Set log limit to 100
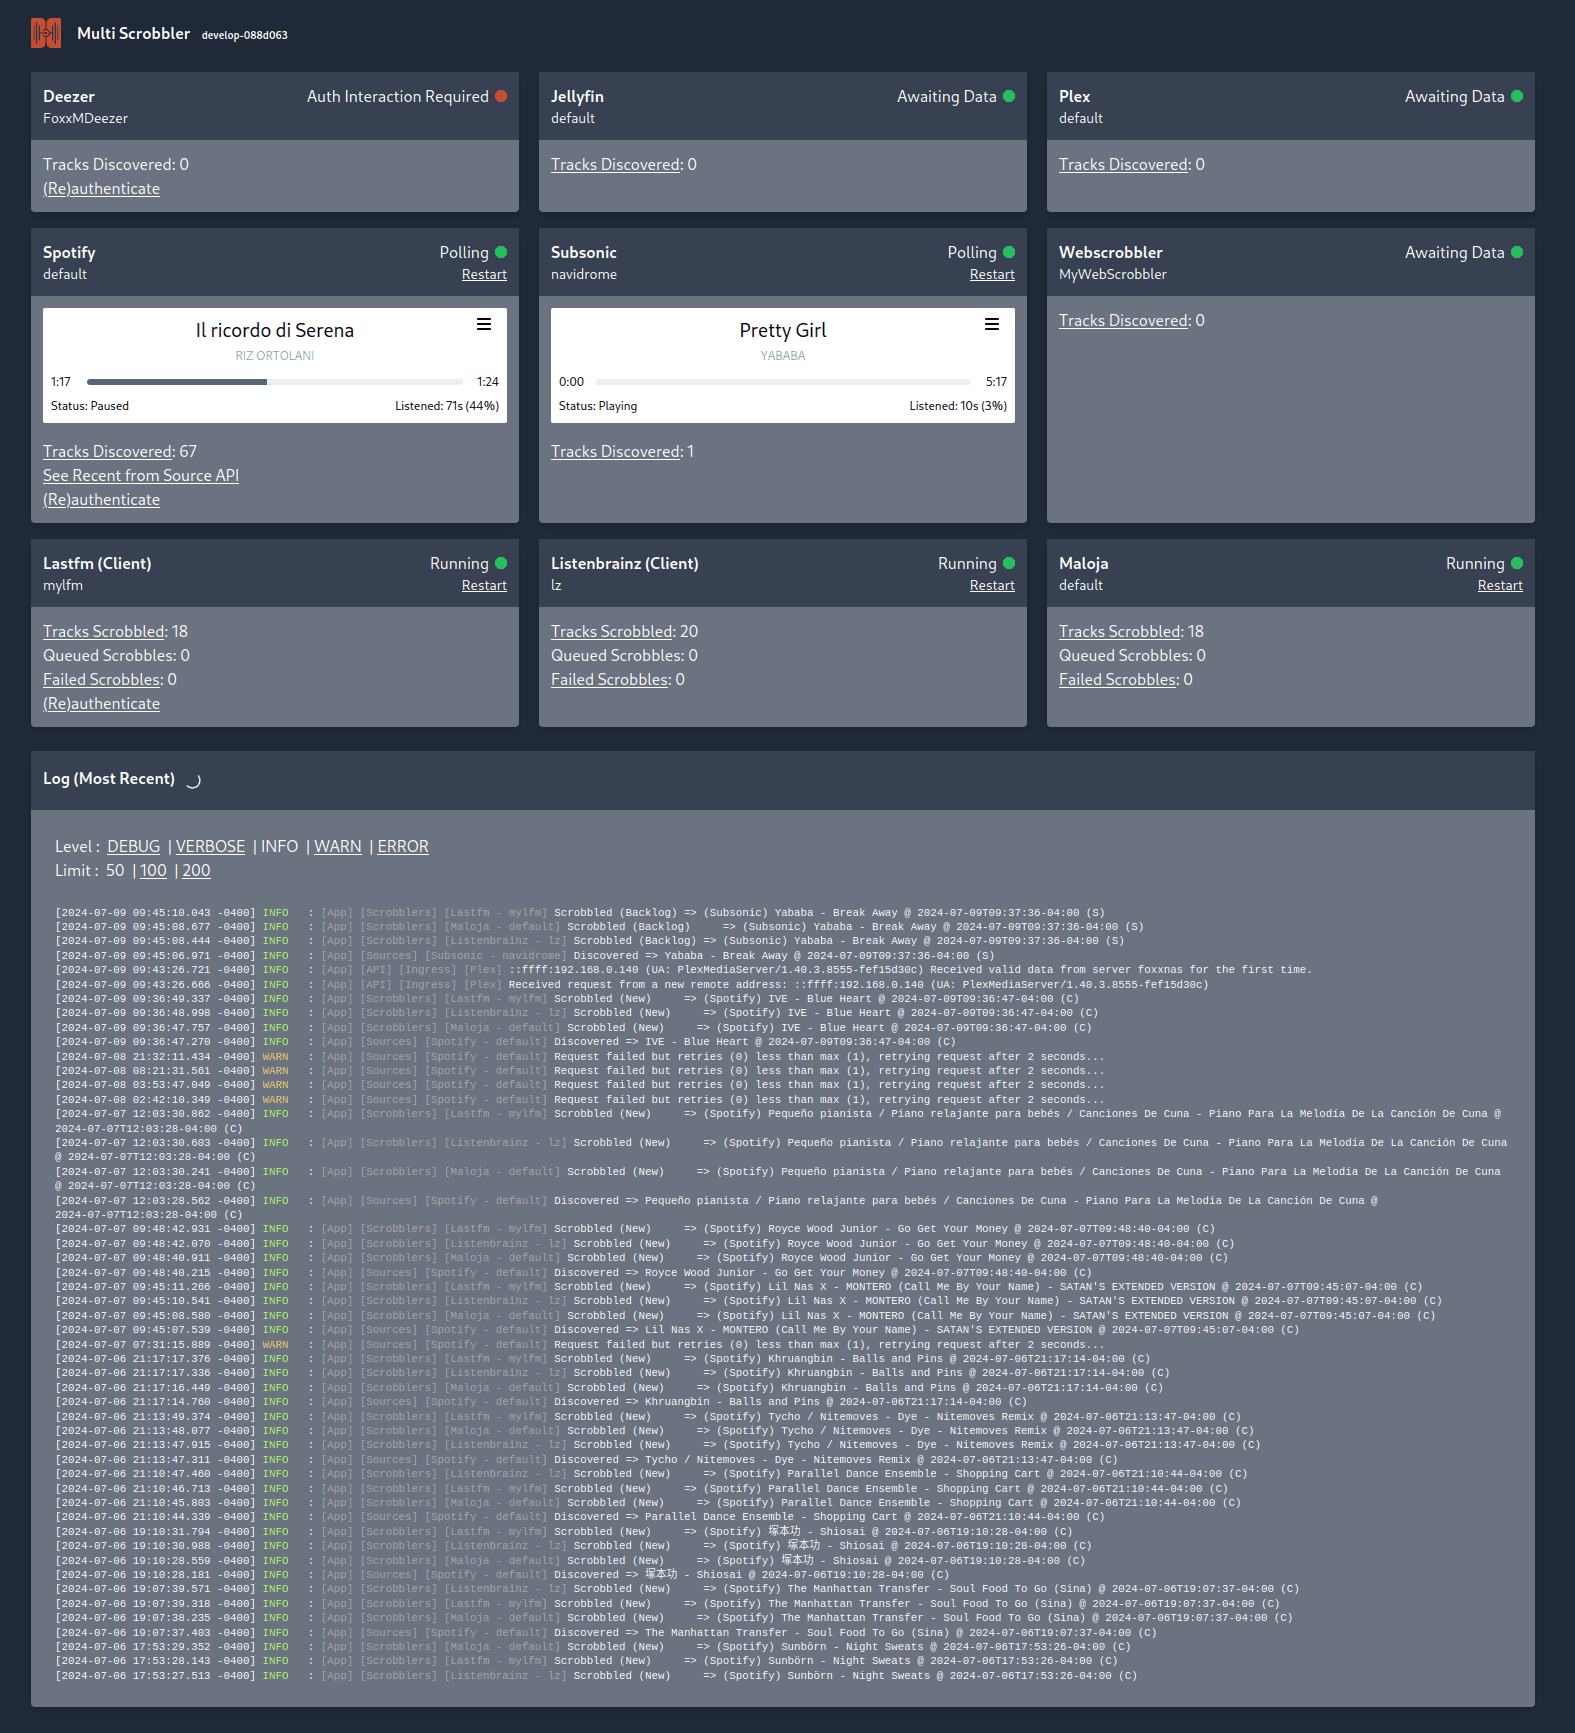1575x1733 pixels. 153,870
